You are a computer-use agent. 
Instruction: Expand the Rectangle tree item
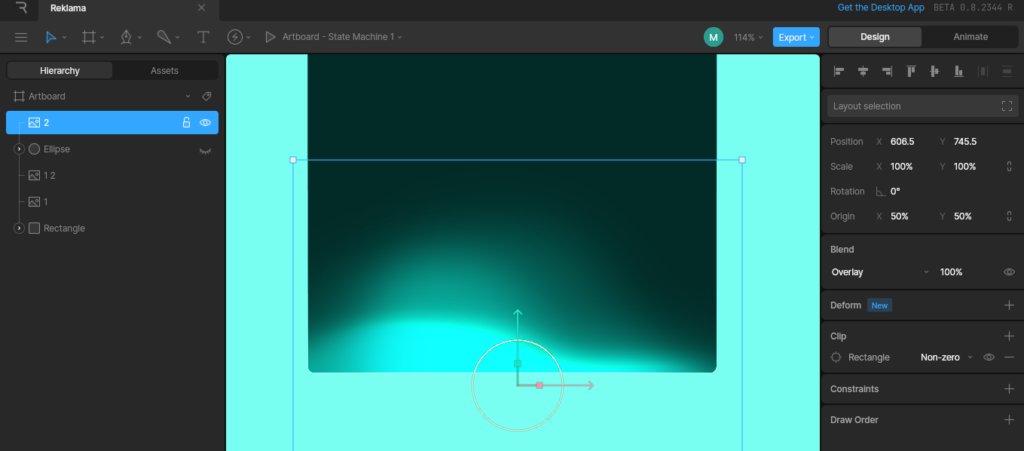[x=19, y=228]
